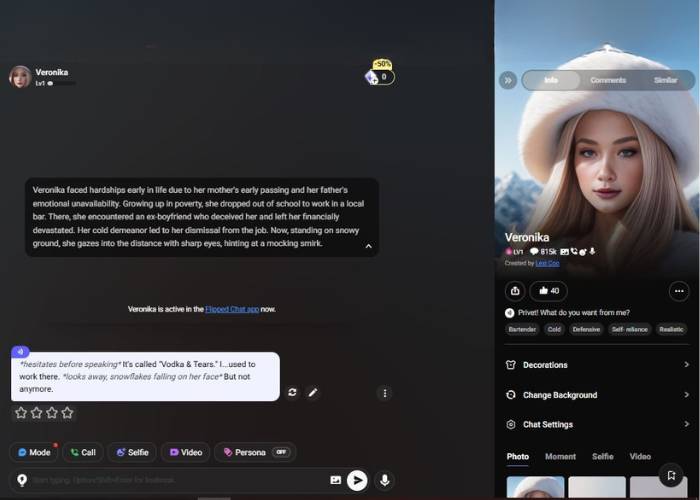Screen dimensions: 700x500
Task: Send the message with the arrow button
Action: click(357, 481)
